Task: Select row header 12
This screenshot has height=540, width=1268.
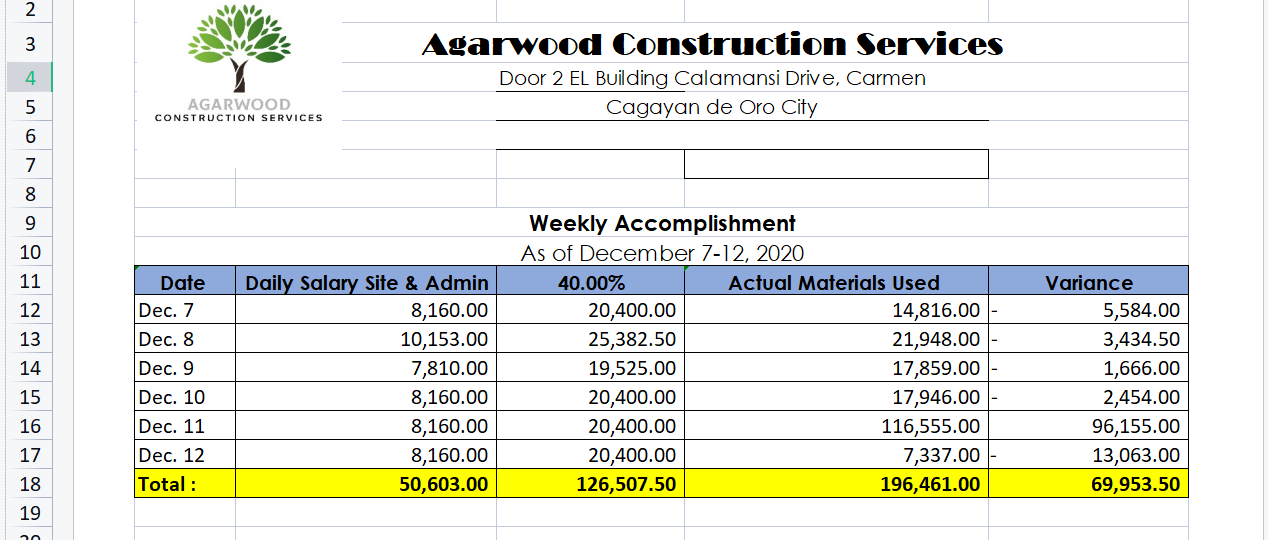Action: point(29,310)
